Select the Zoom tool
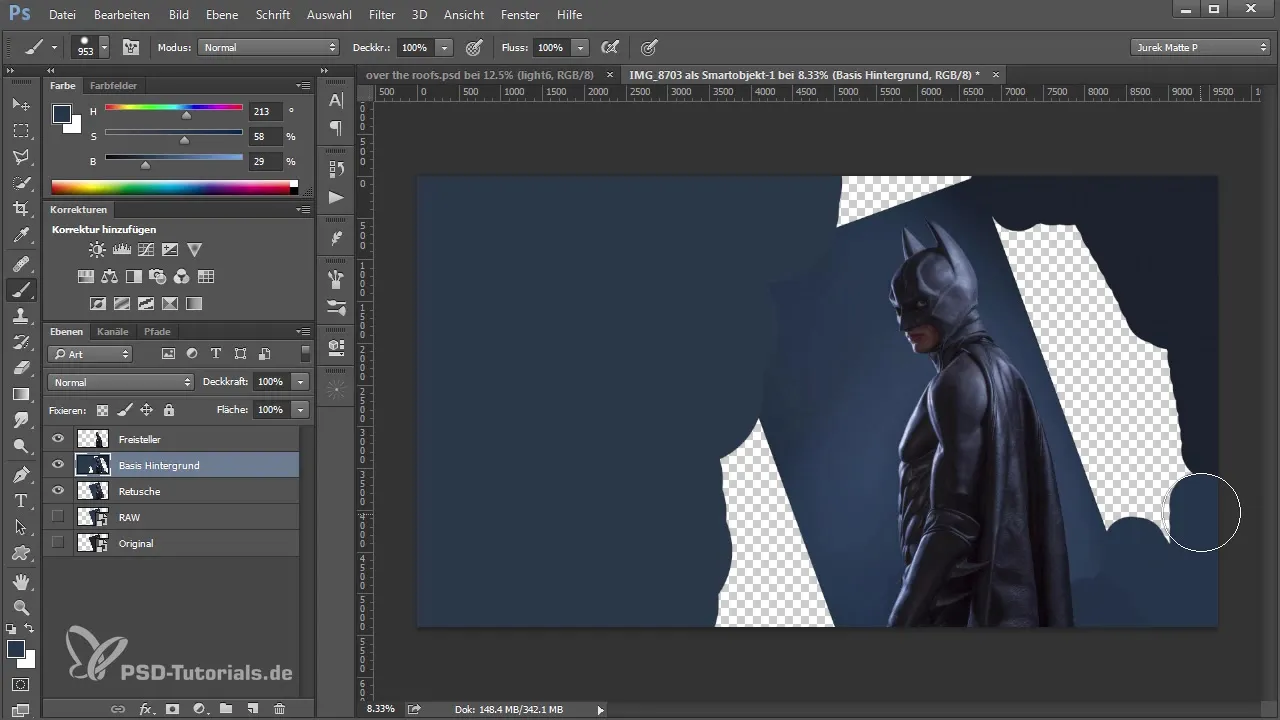Screen dimensions: 1280x720 (x=21, y=607)
